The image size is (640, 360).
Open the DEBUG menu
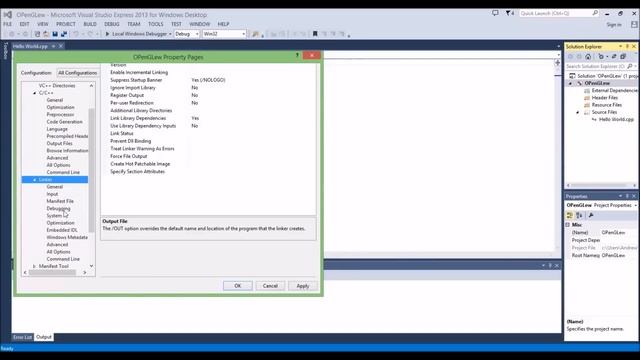(x=112, y=24)
